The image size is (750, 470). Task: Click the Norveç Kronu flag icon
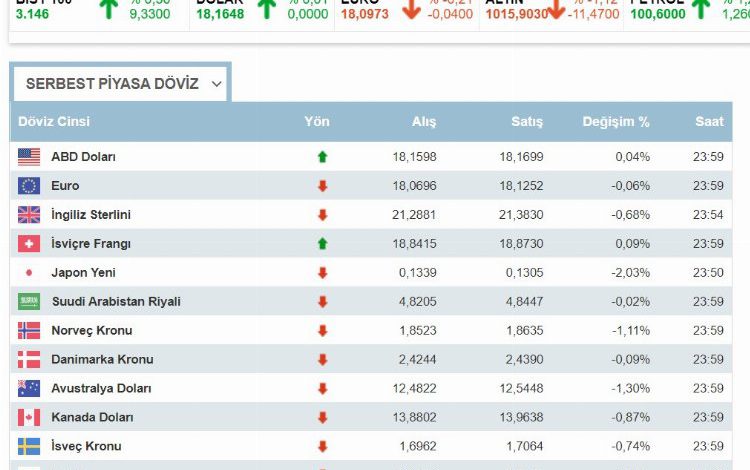pos(29,330)
